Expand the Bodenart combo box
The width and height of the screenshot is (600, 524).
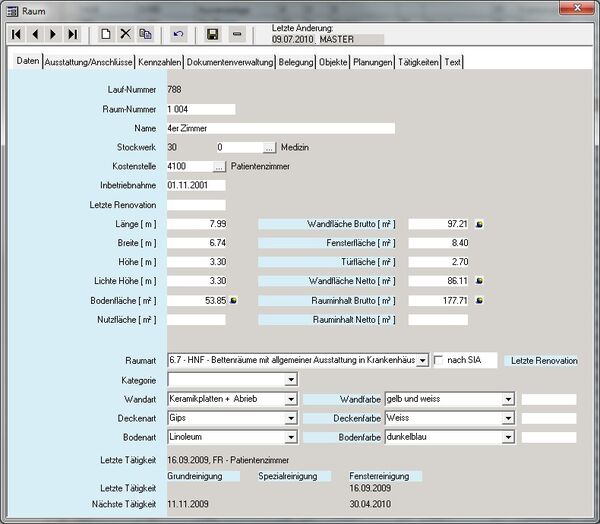(291, 437)
